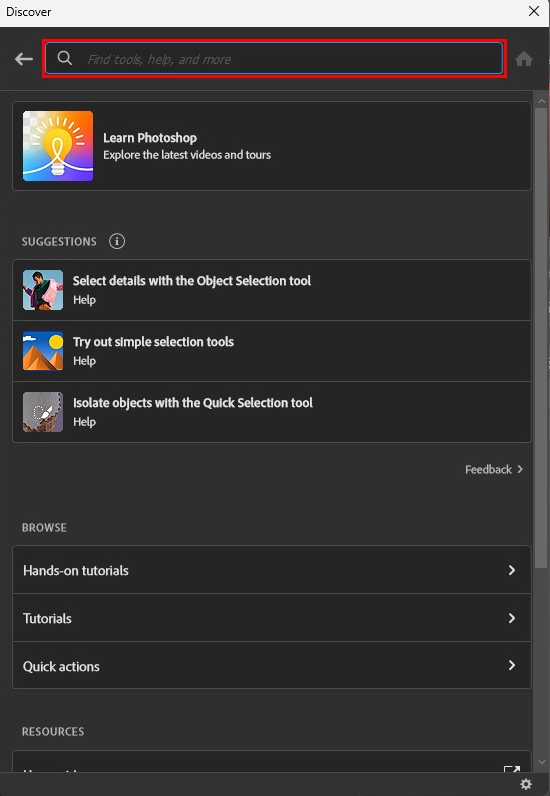Open external link icon under Resources
Viewport: 550px width, 796px height.
tap(511, 770)
